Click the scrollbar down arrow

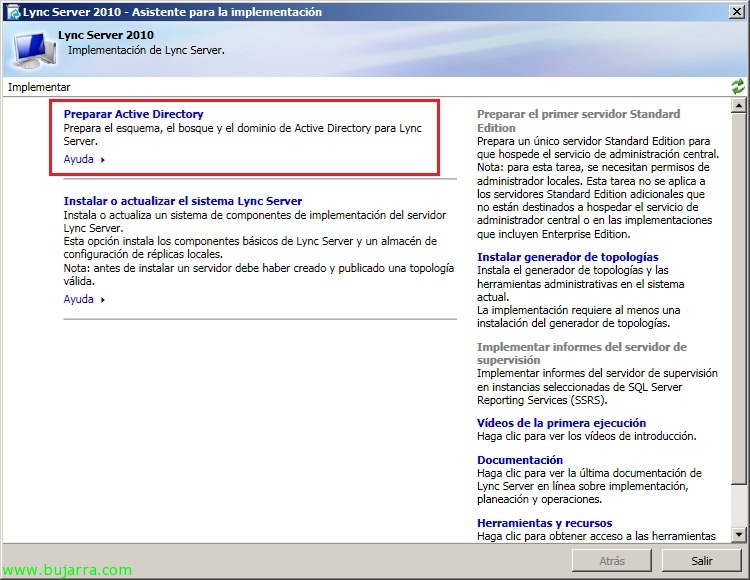point(739,535)
